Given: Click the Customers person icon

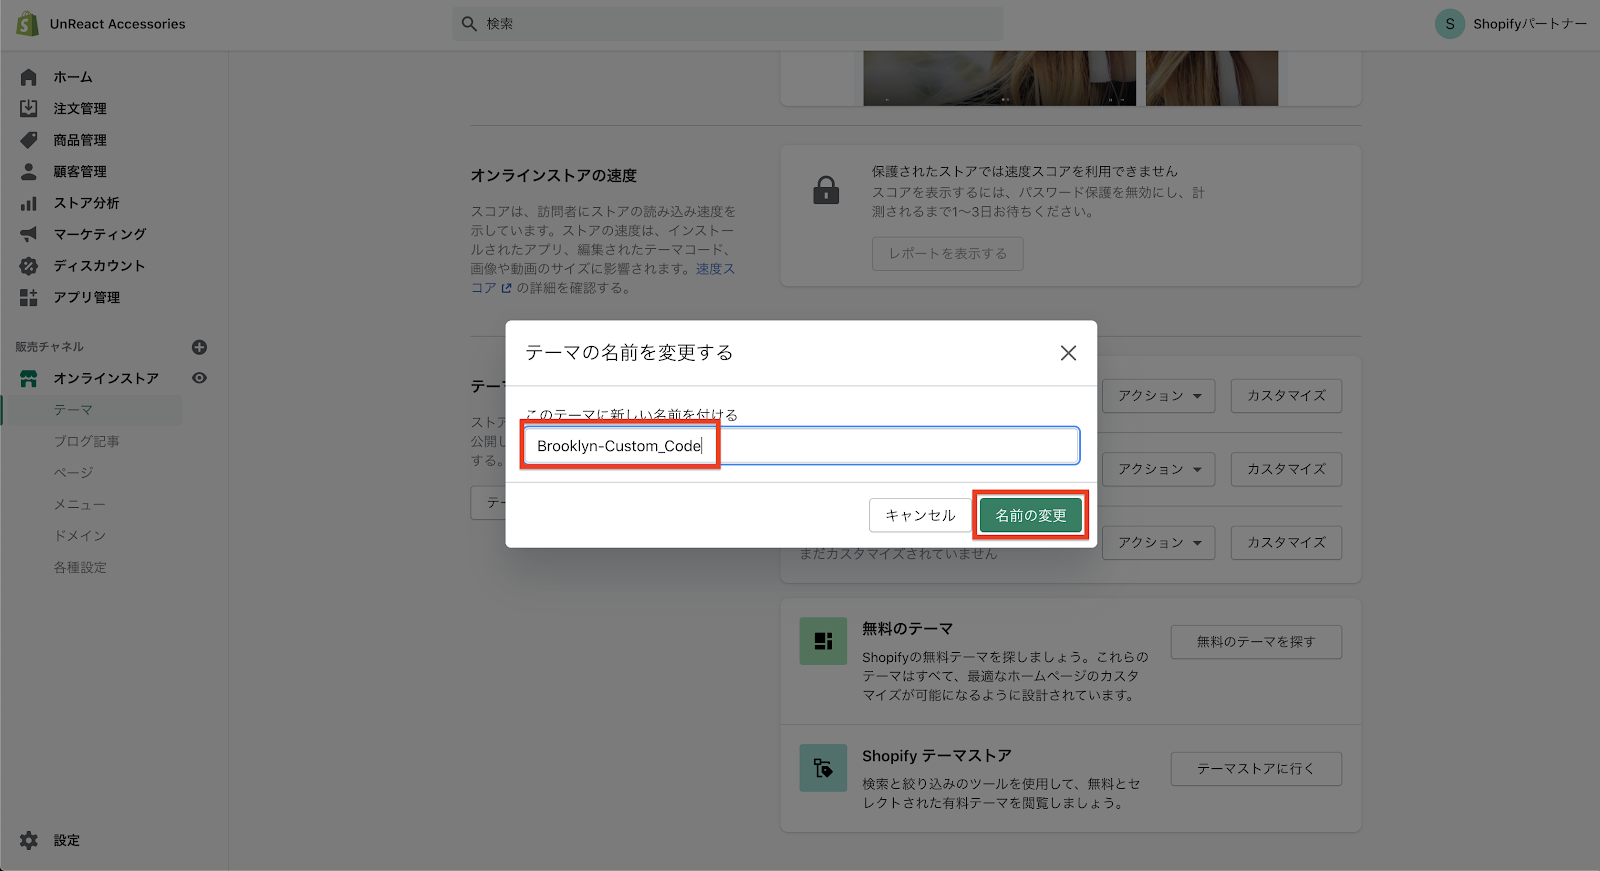Looking at the screenshot, I should 29,171.
